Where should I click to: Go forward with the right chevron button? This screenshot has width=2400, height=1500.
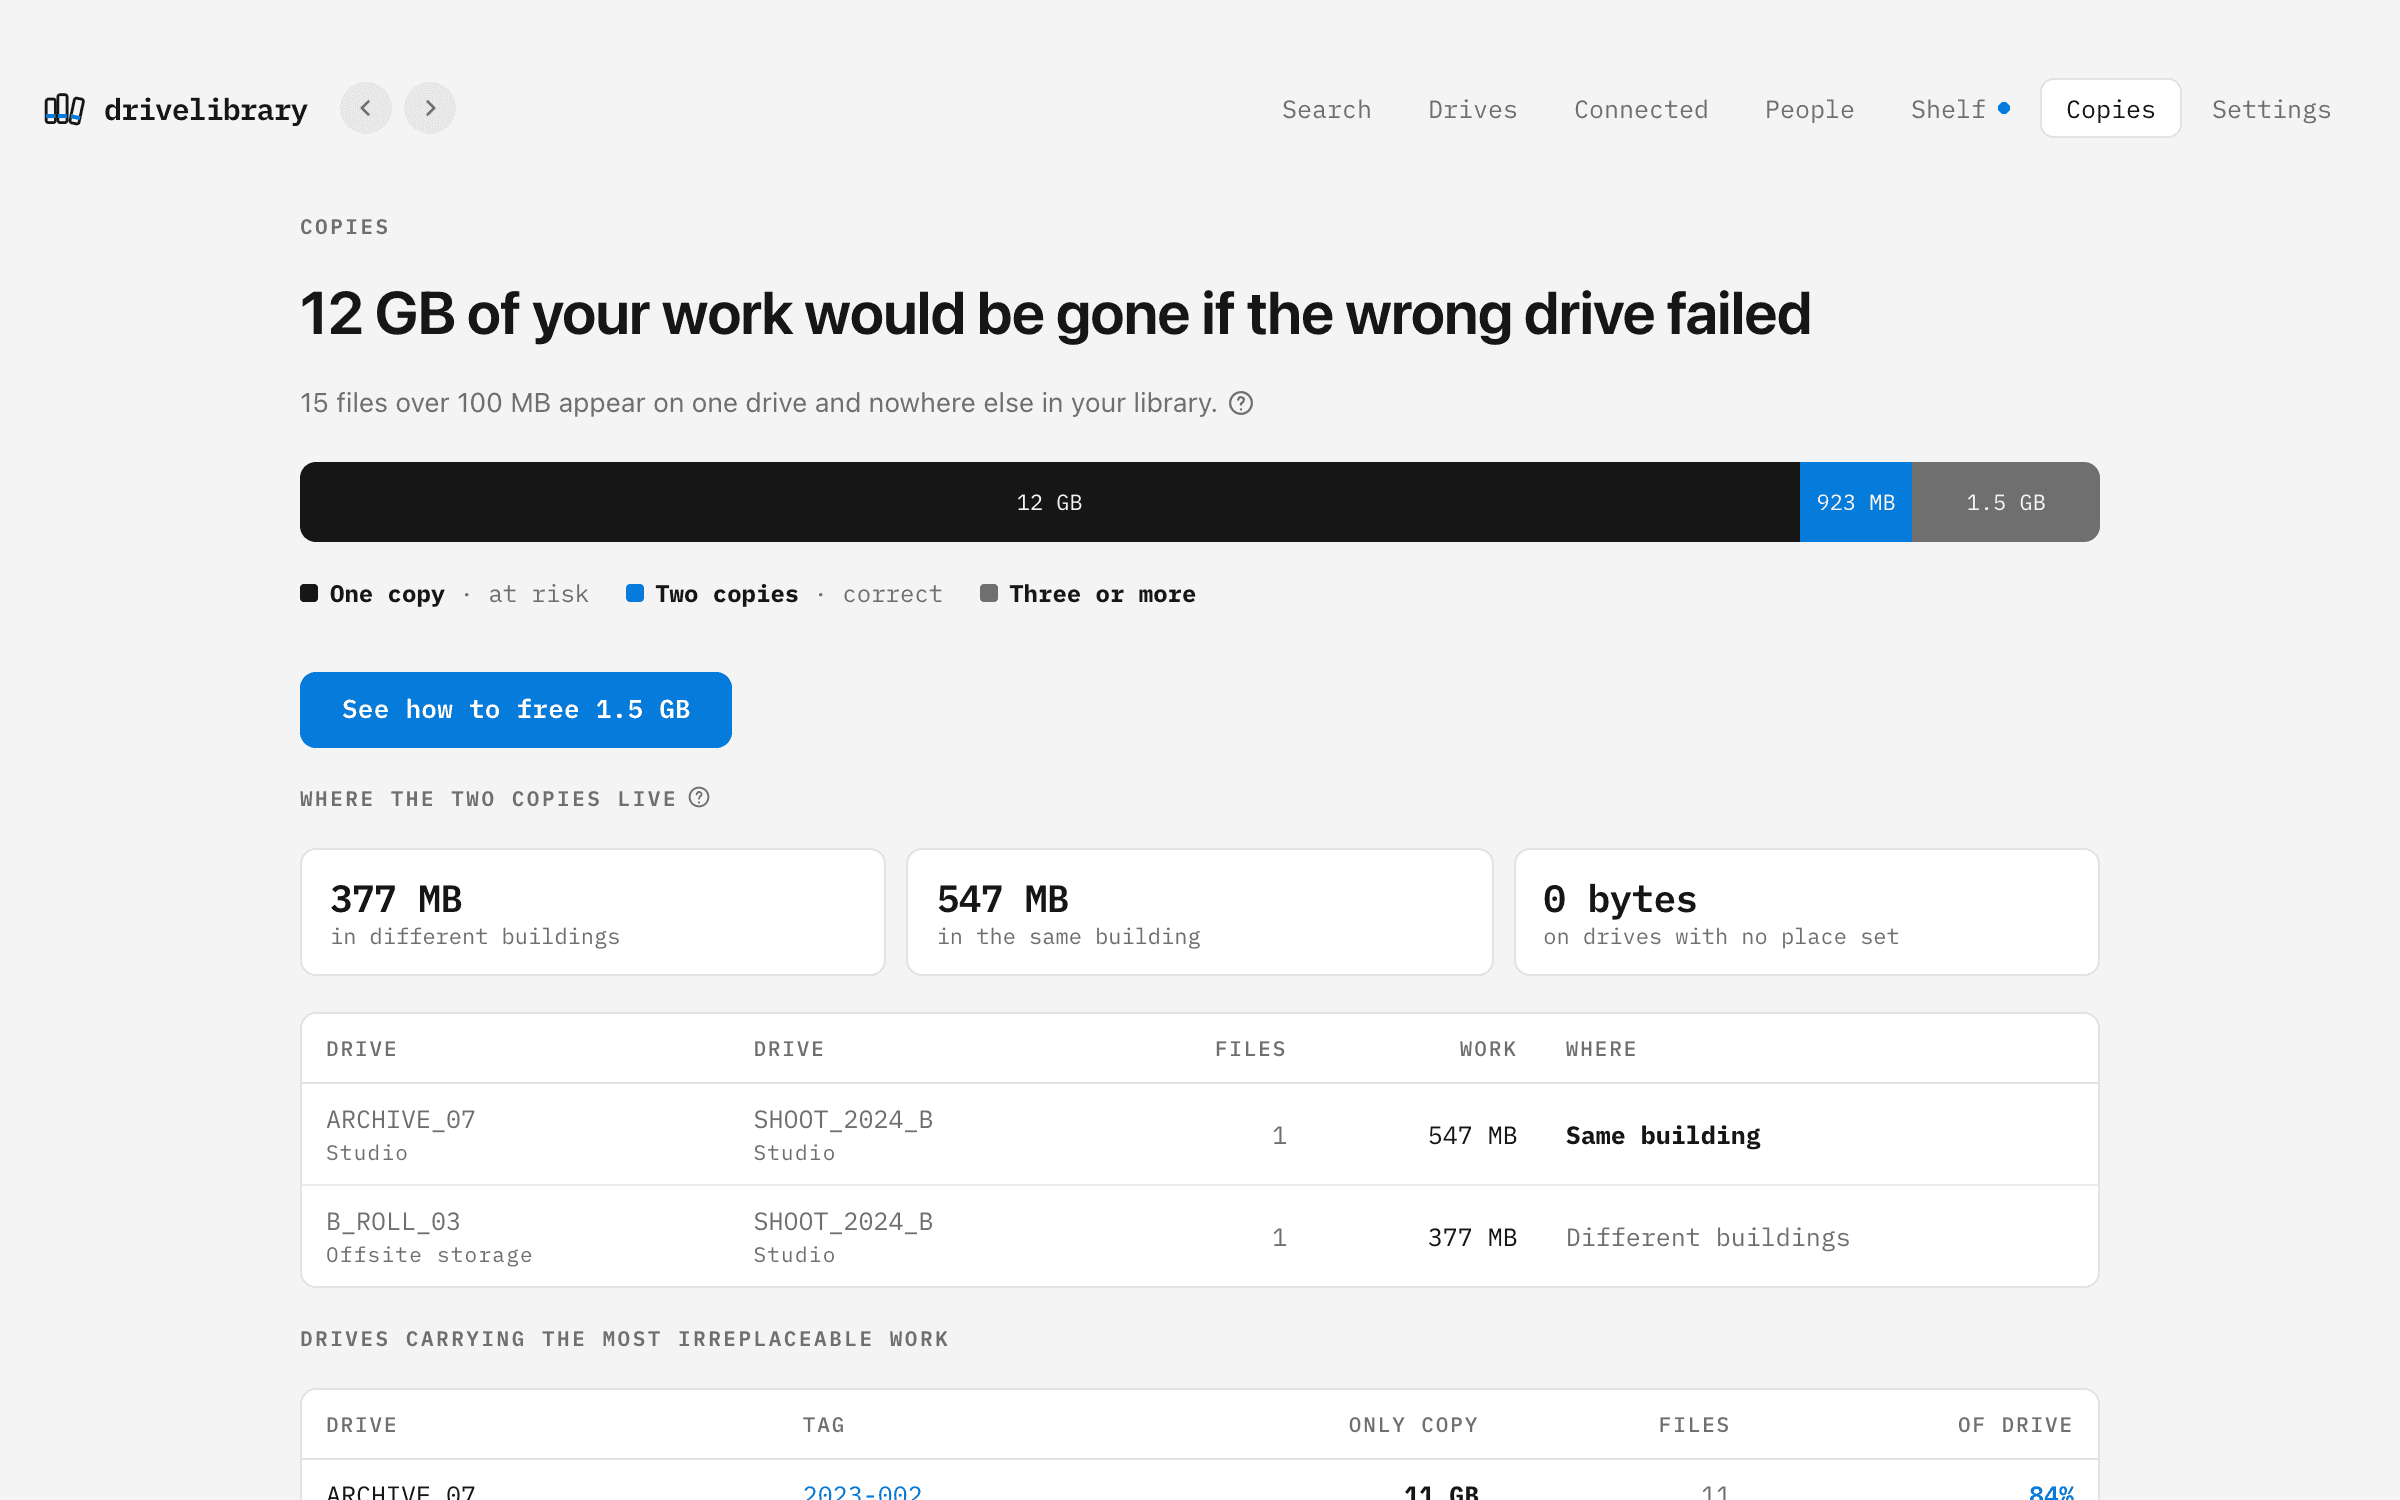point(430,108)
